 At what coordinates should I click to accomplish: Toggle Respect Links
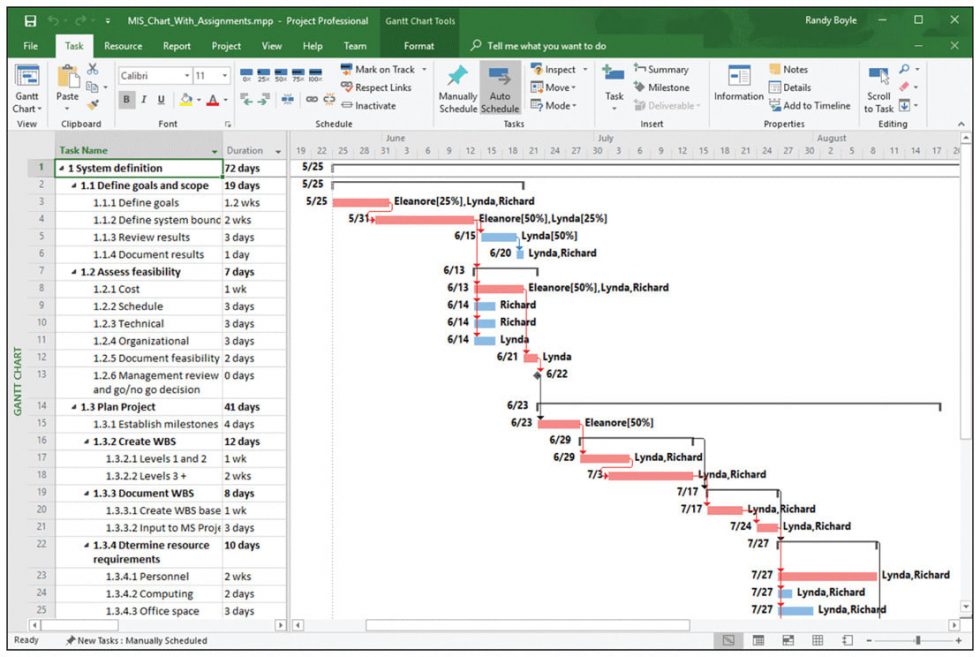[376, 88]
